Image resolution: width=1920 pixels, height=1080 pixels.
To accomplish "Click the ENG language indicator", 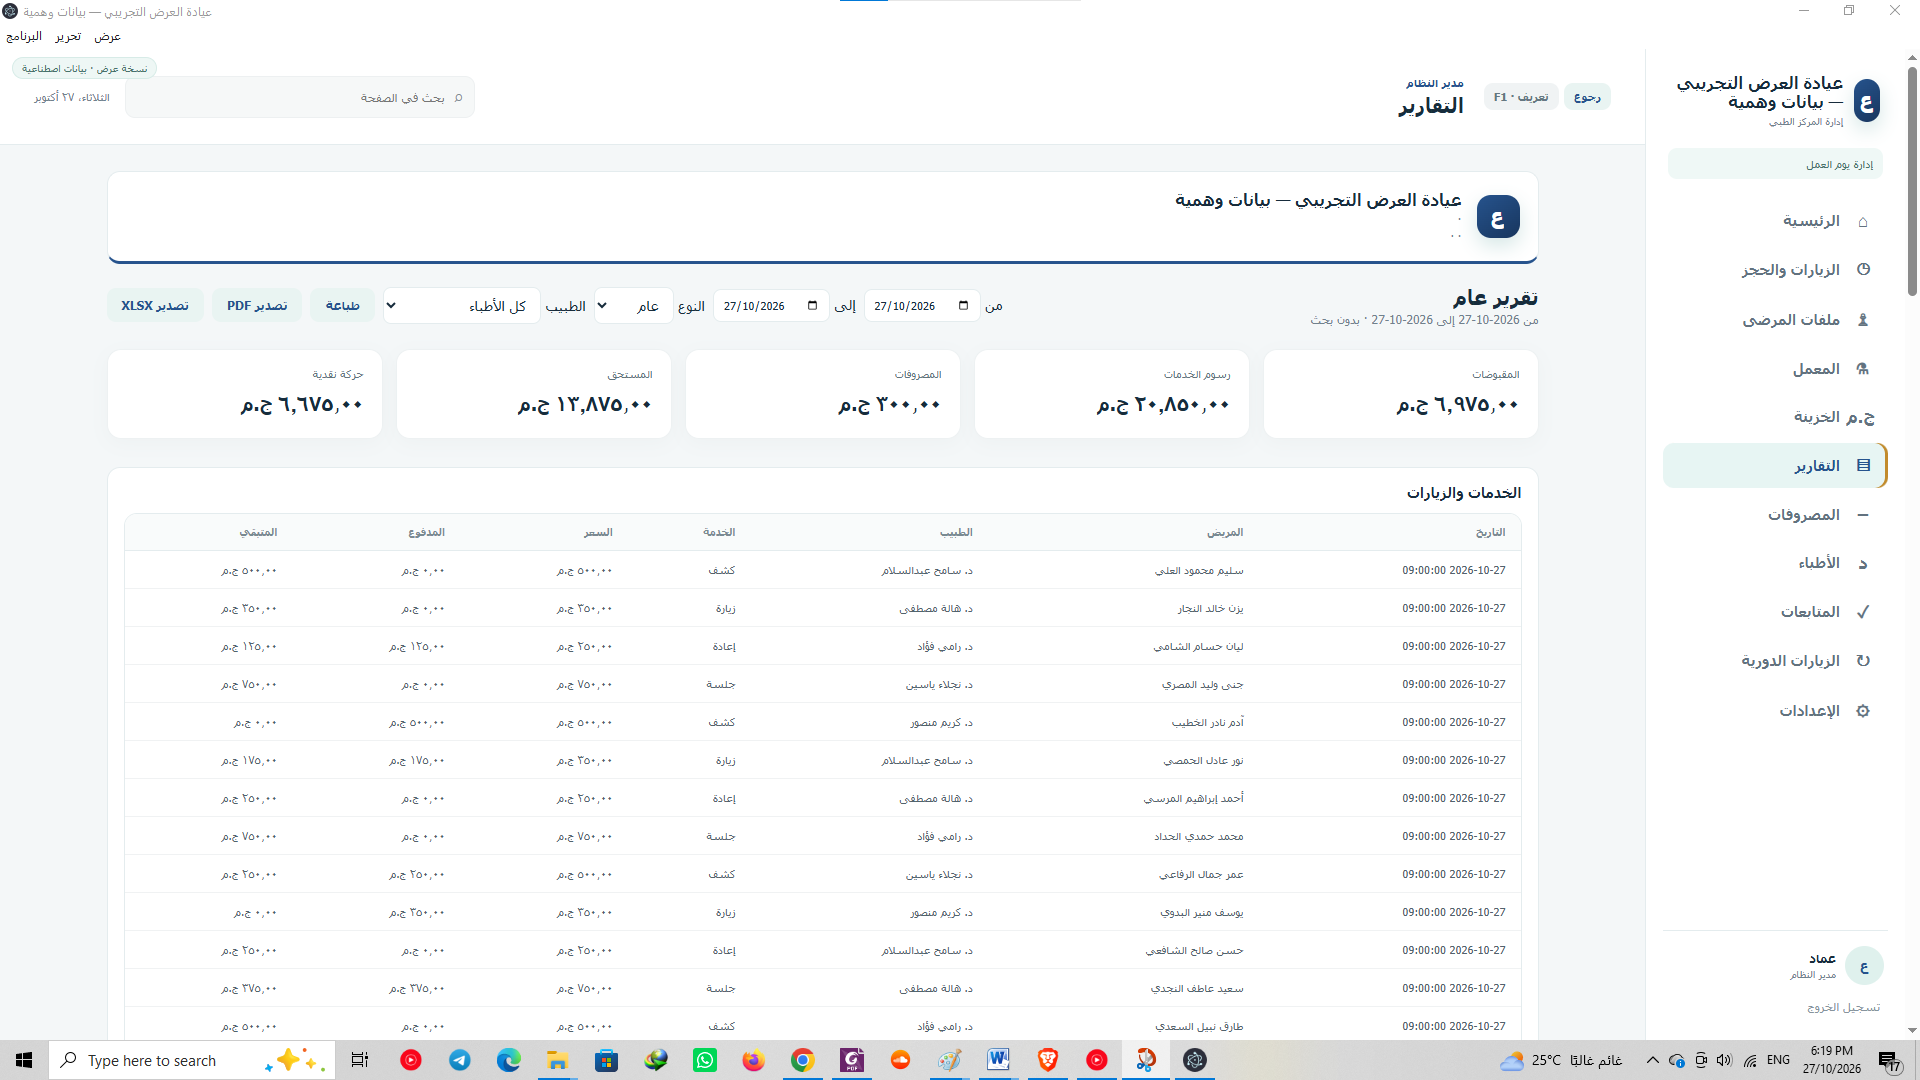I will pos(1778,1060).
